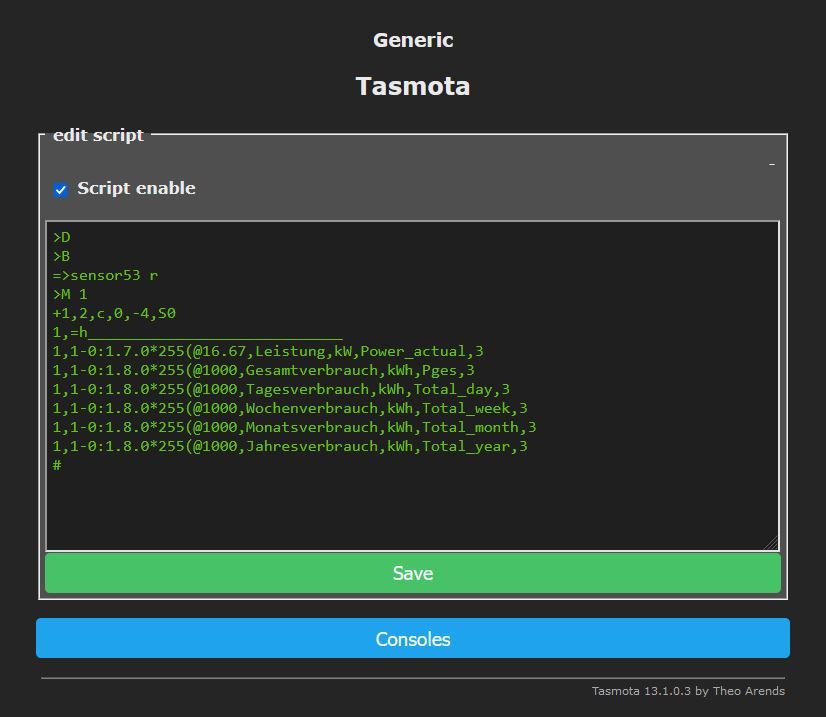Click the Wochenverbrauch Total_week line
The width and height of the screenshot is (826, 717).
(x=290, y=409)
